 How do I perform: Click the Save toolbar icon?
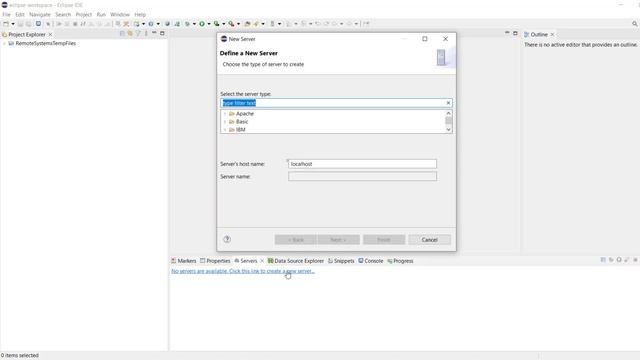coord(20,24)
